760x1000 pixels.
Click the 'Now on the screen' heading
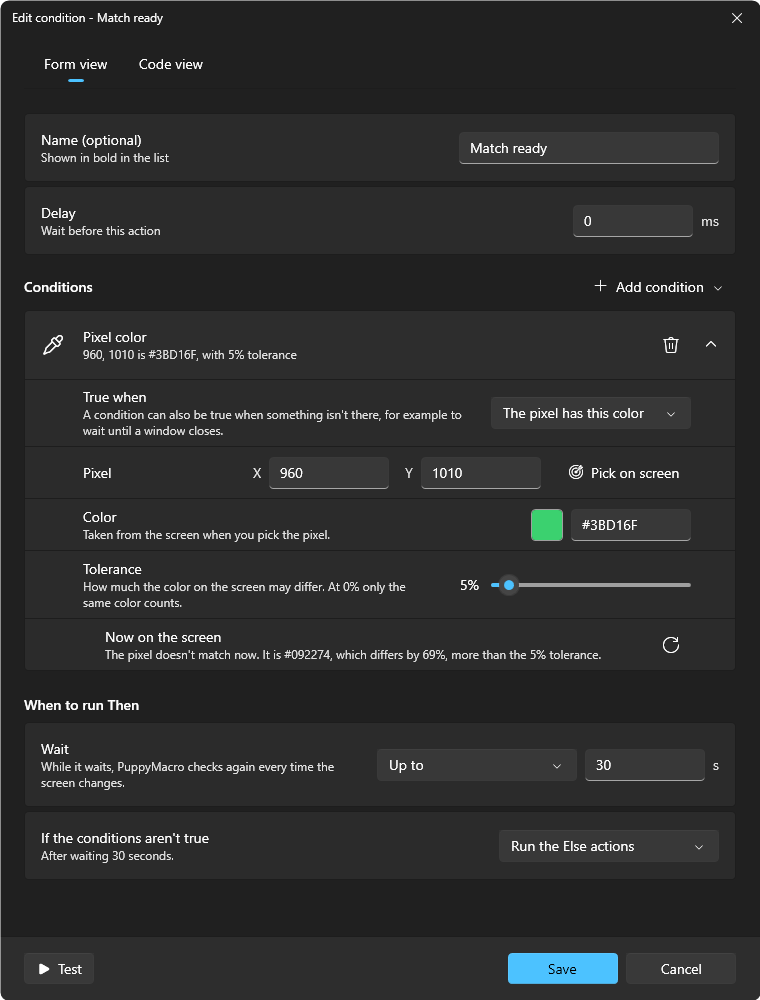(163, 637)
